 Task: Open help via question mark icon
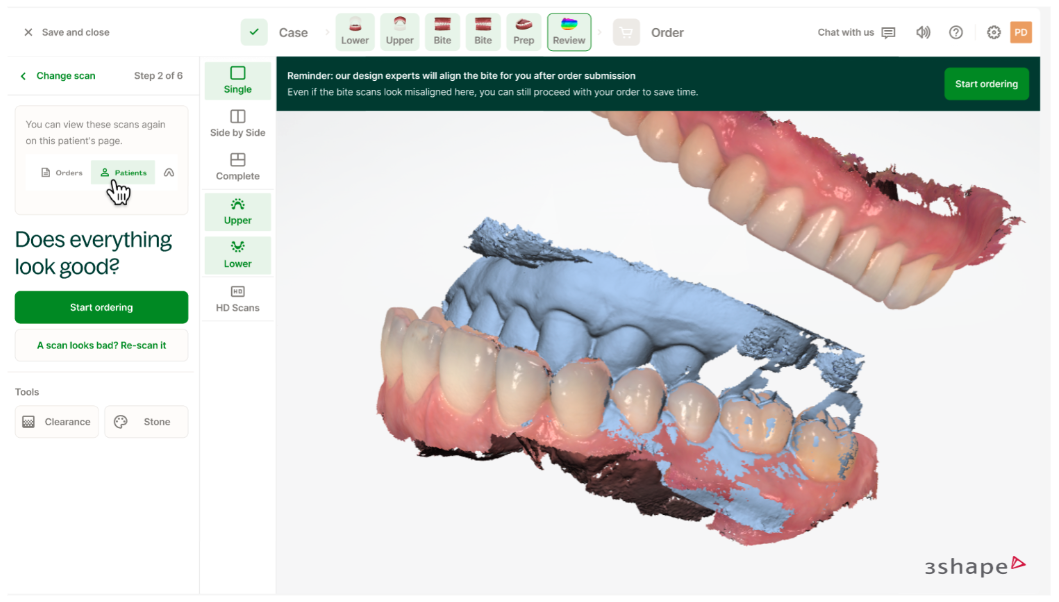pos(956,32)
